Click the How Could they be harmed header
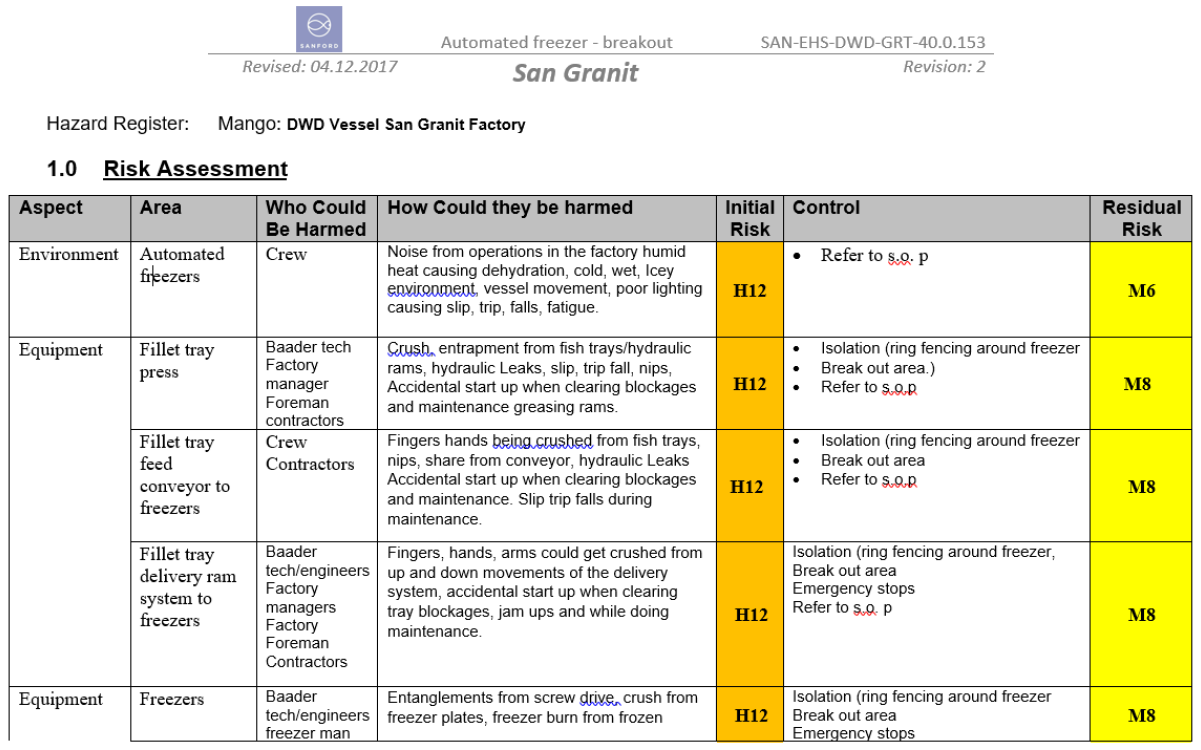 click(510, 208)
